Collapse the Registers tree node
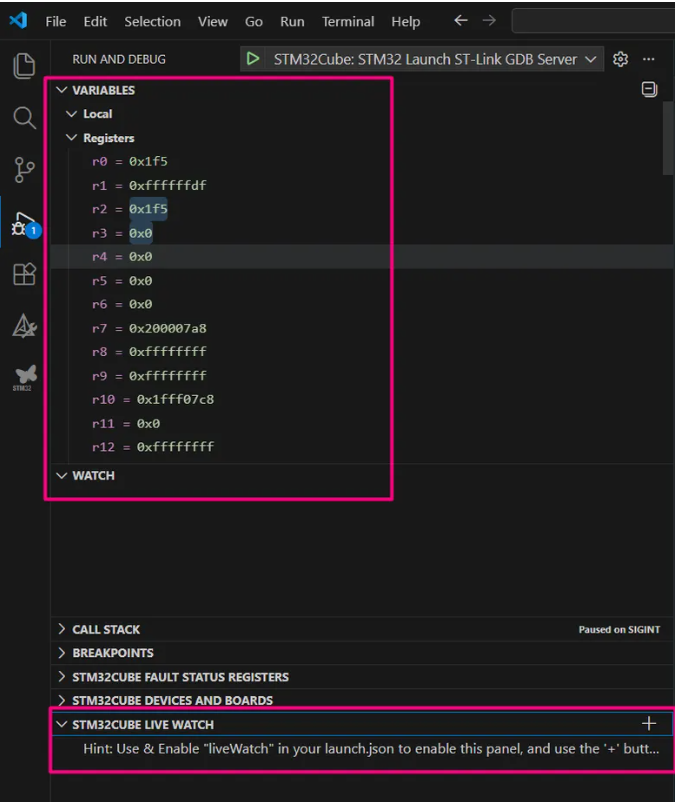Viewport: 675px width, 802px height. pyautogui.click(x=72, y=138)
